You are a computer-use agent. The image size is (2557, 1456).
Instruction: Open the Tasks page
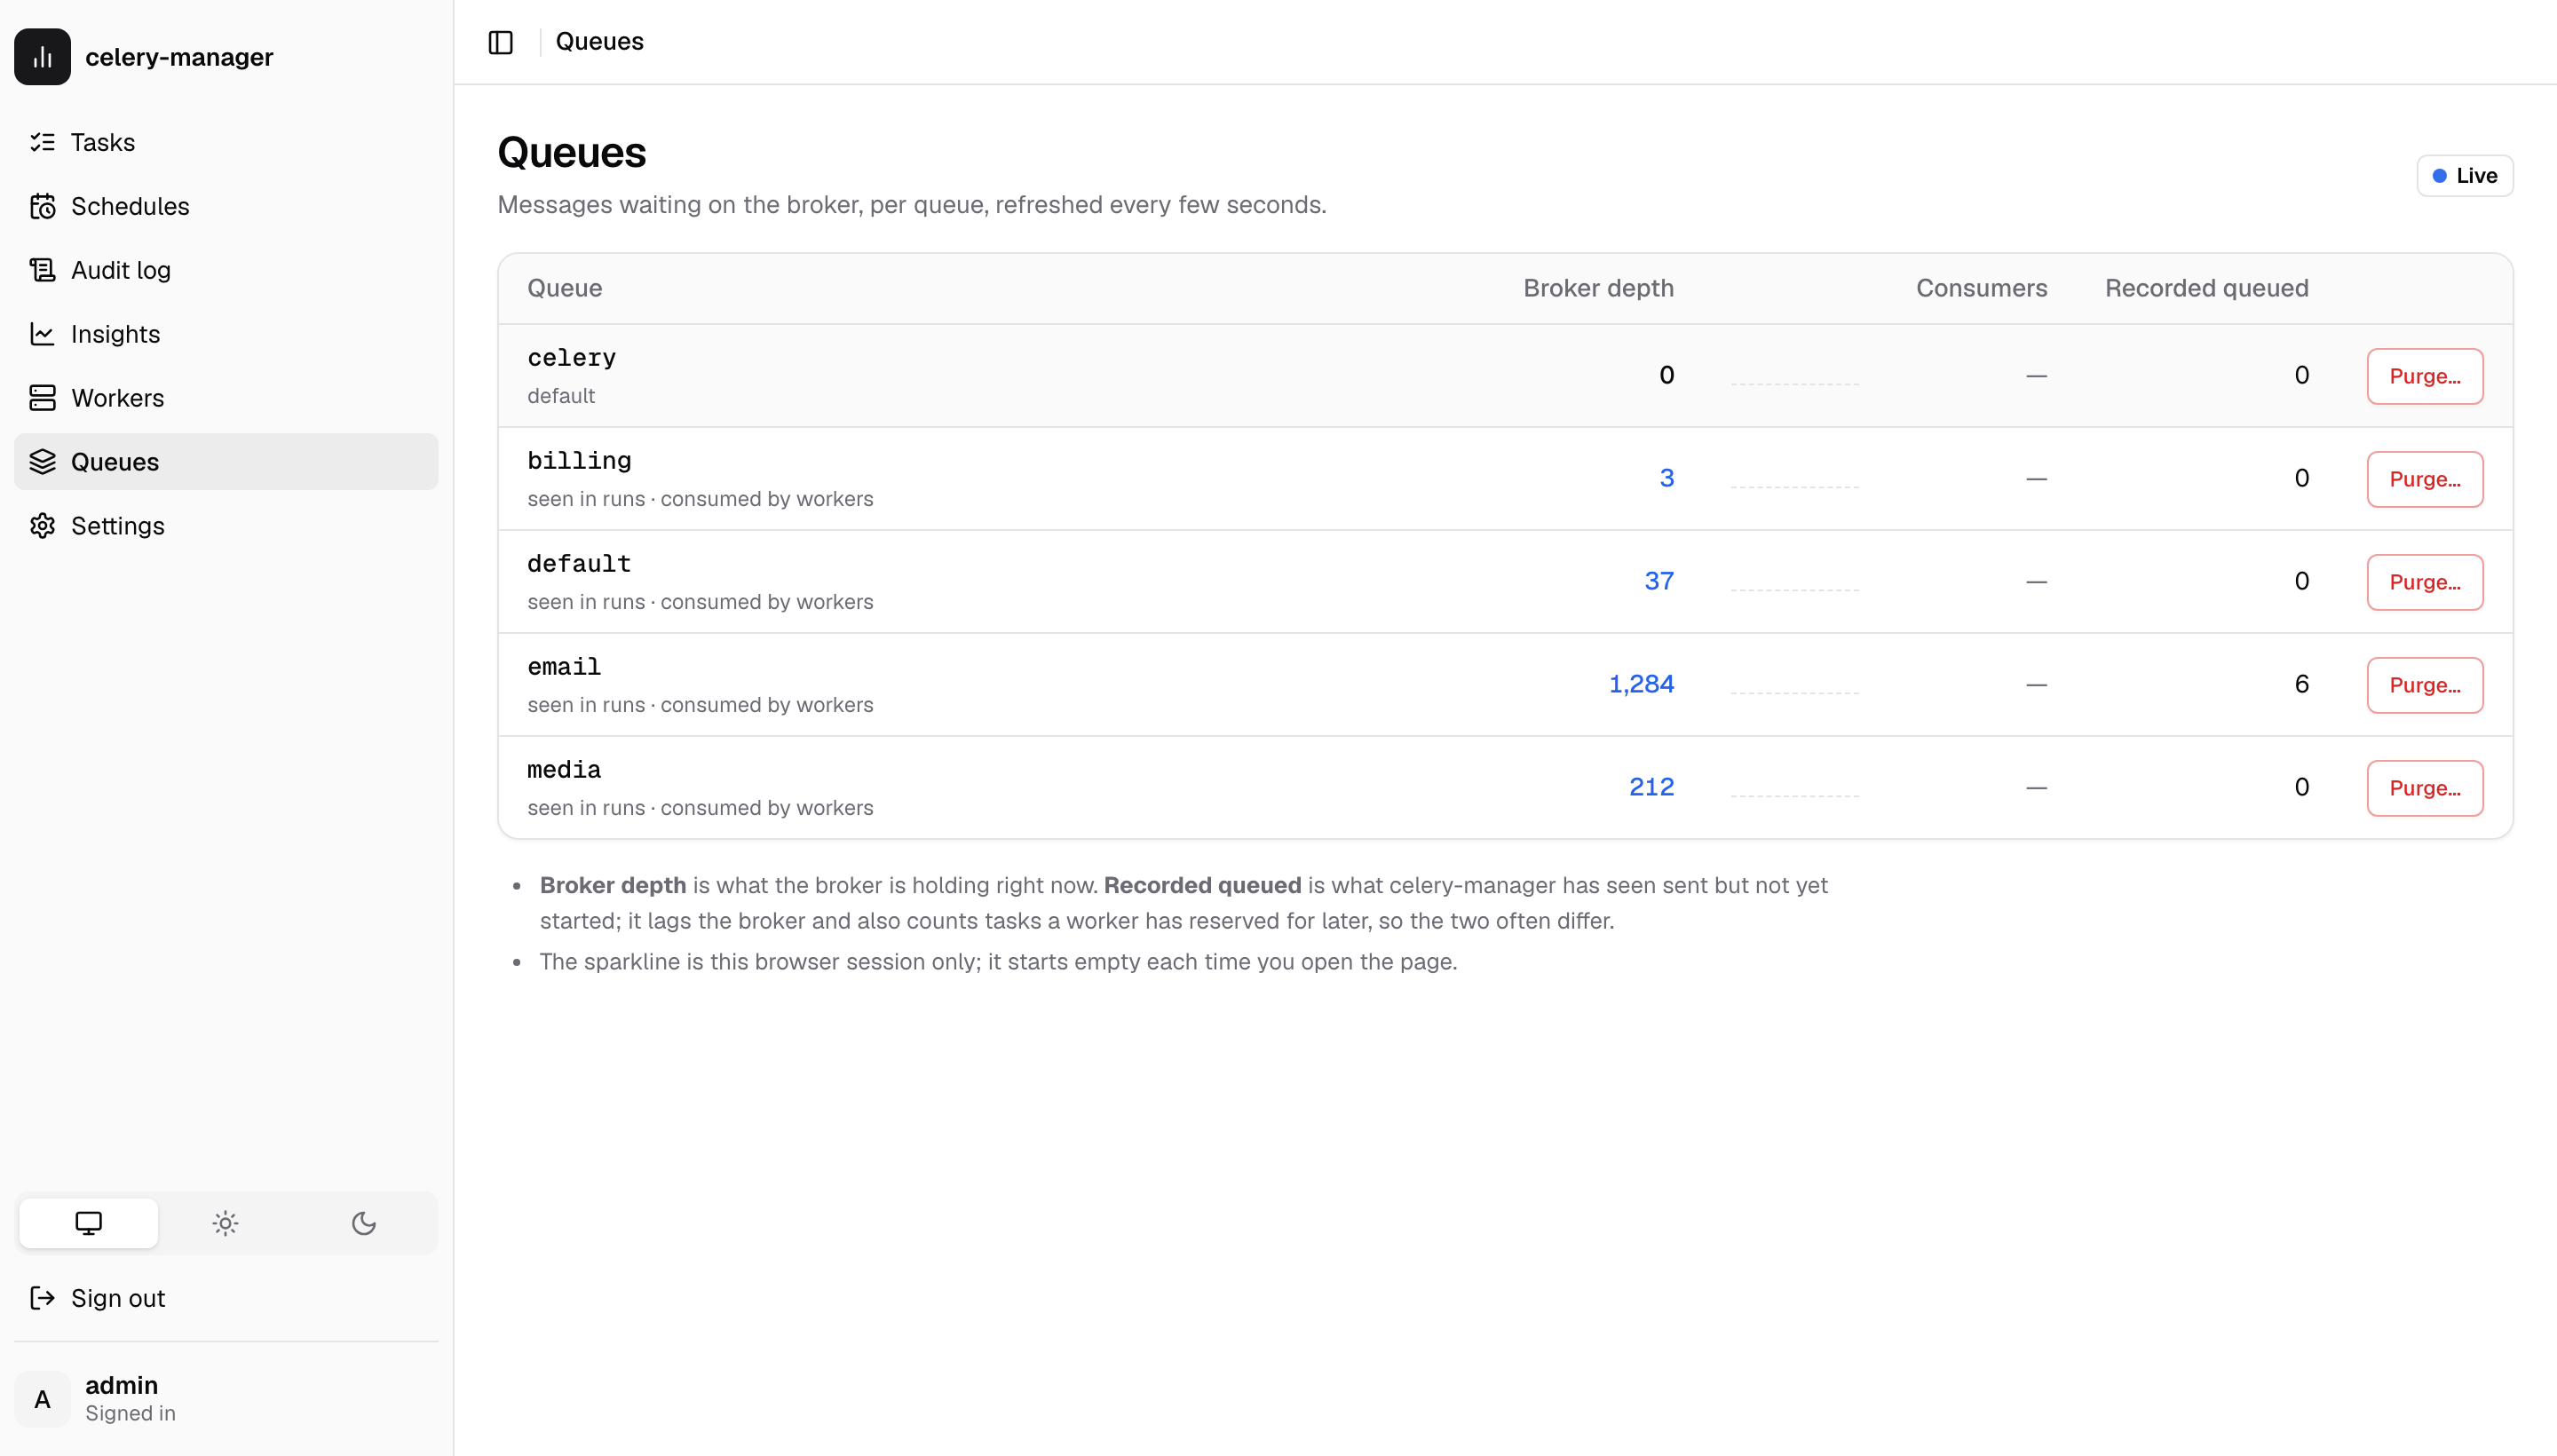(226, 142)
